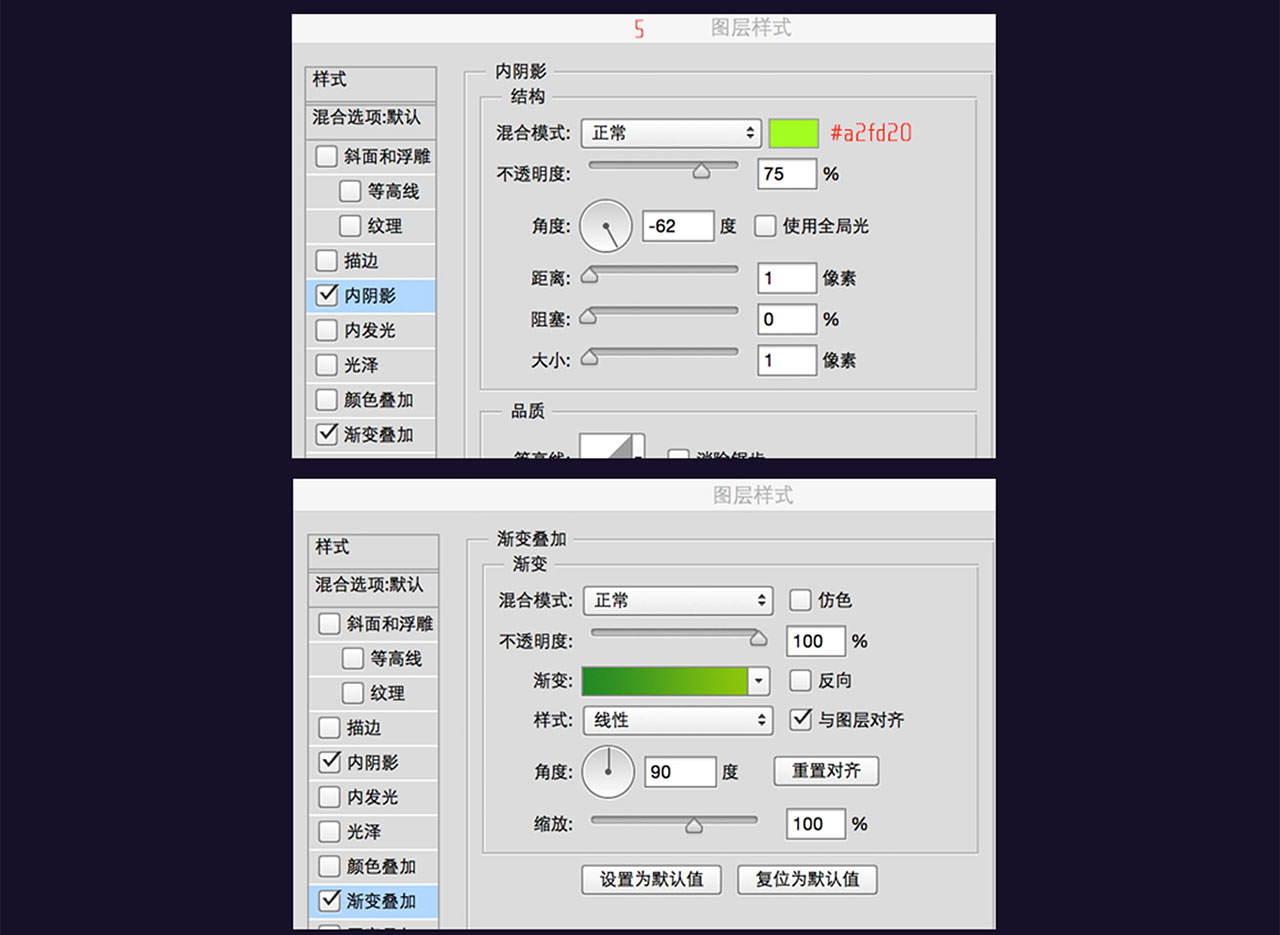This screenshot has width=1280, height=935.
Task: Open the gradient picker dropdown arrow
Action: point(759,682)
